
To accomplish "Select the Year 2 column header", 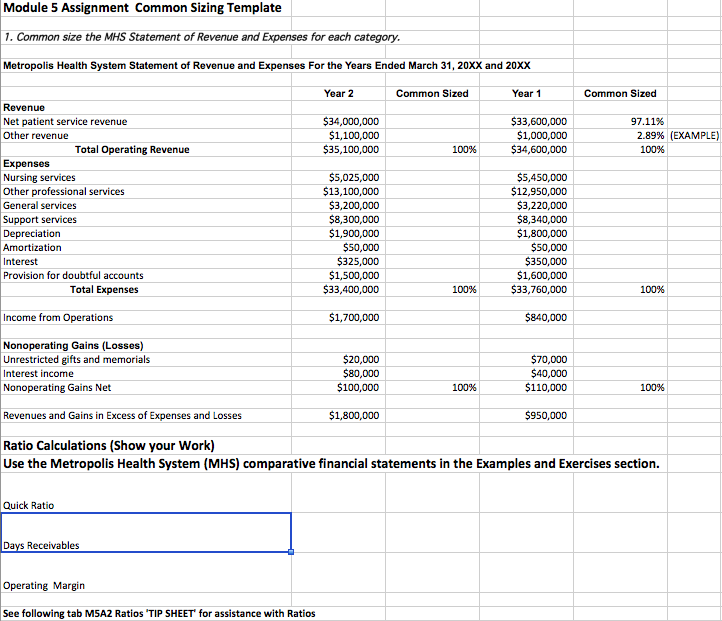I will [x=339, y=93].
